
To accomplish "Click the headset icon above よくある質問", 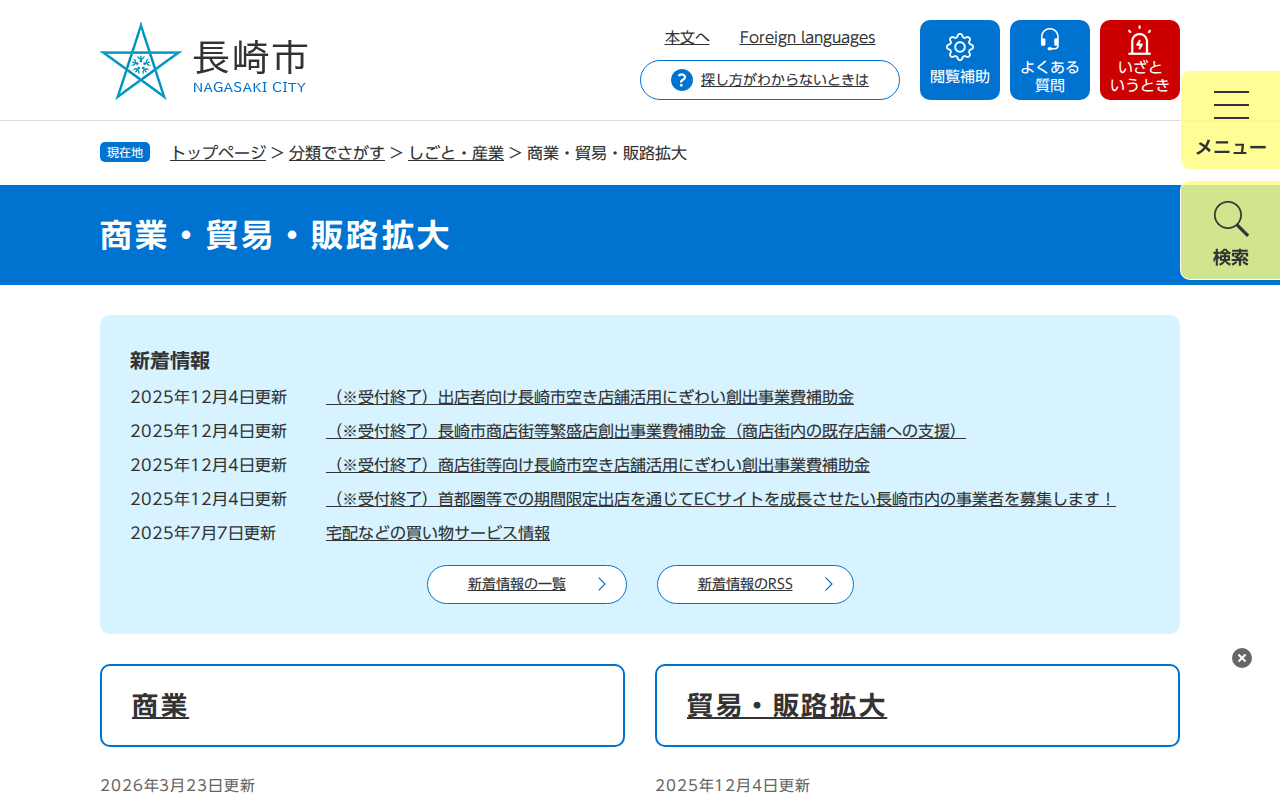I will pyautogui.click(x=1049, y=42).
